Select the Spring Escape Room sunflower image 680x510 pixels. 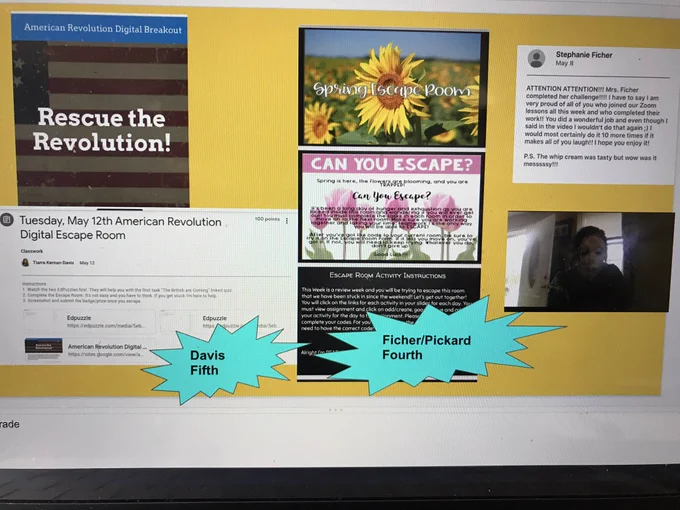pyautogui.click(x=392, y=87)
